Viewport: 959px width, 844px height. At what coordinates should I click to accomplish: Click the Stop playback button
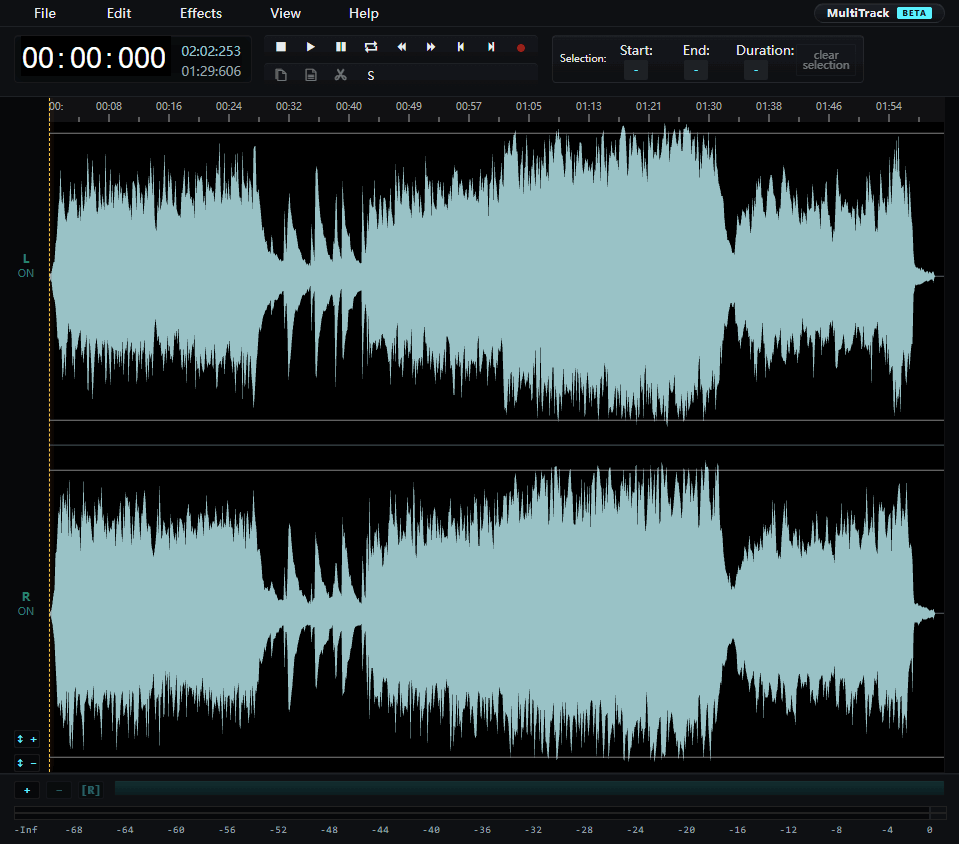281,47
